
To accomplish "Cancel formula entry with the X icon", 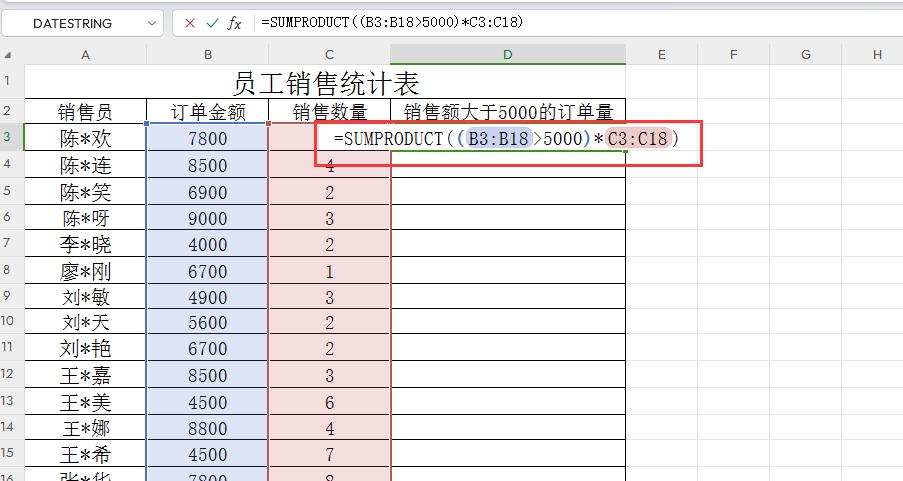I will coord(189,23).
